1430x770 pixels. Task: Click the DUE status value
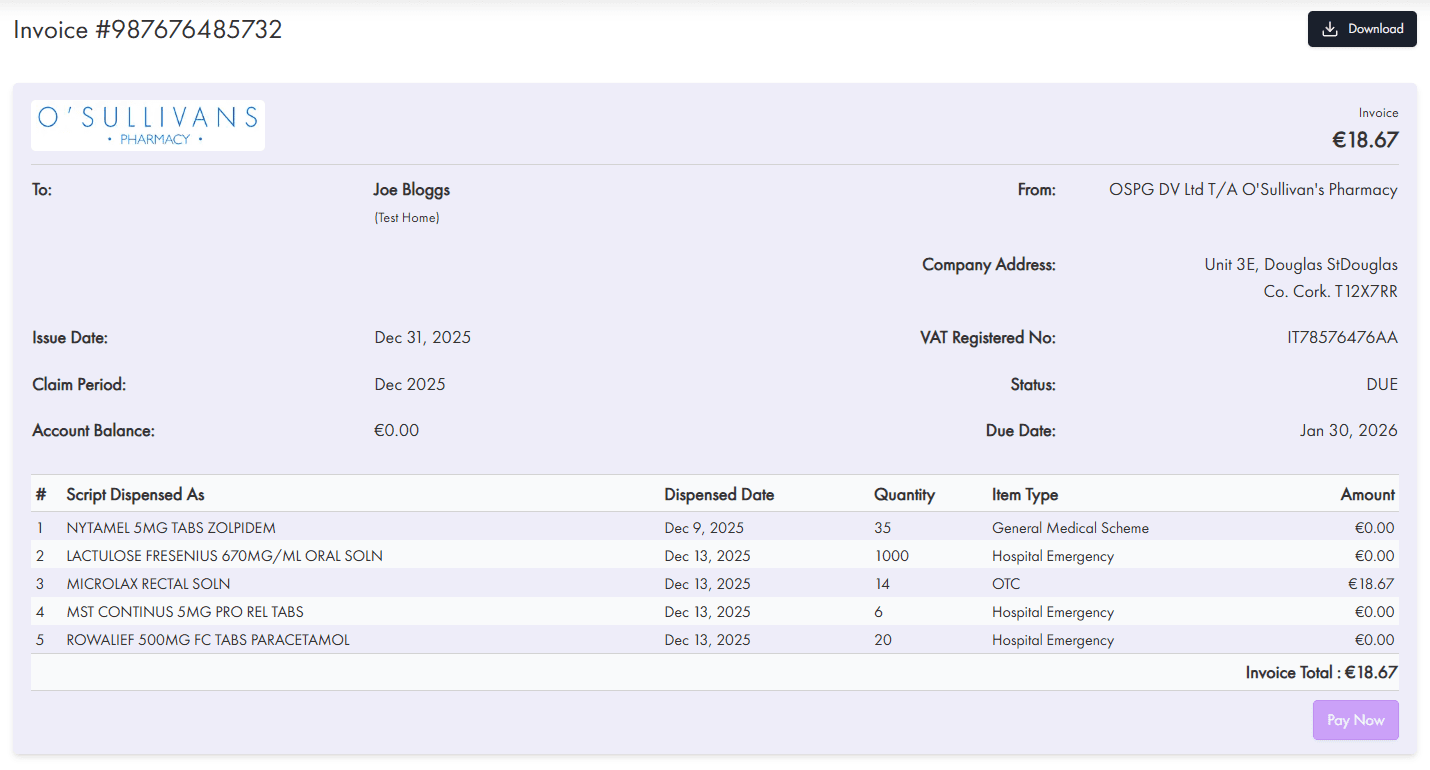[1382, 384]
